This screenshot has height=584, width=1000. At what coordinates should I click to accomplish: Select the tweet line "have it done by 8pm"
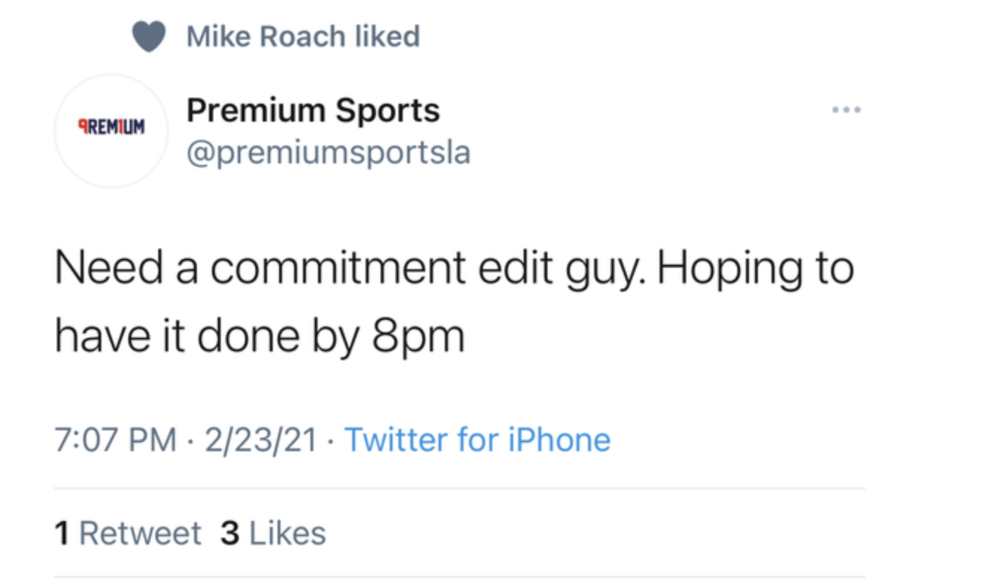[259, 337]
